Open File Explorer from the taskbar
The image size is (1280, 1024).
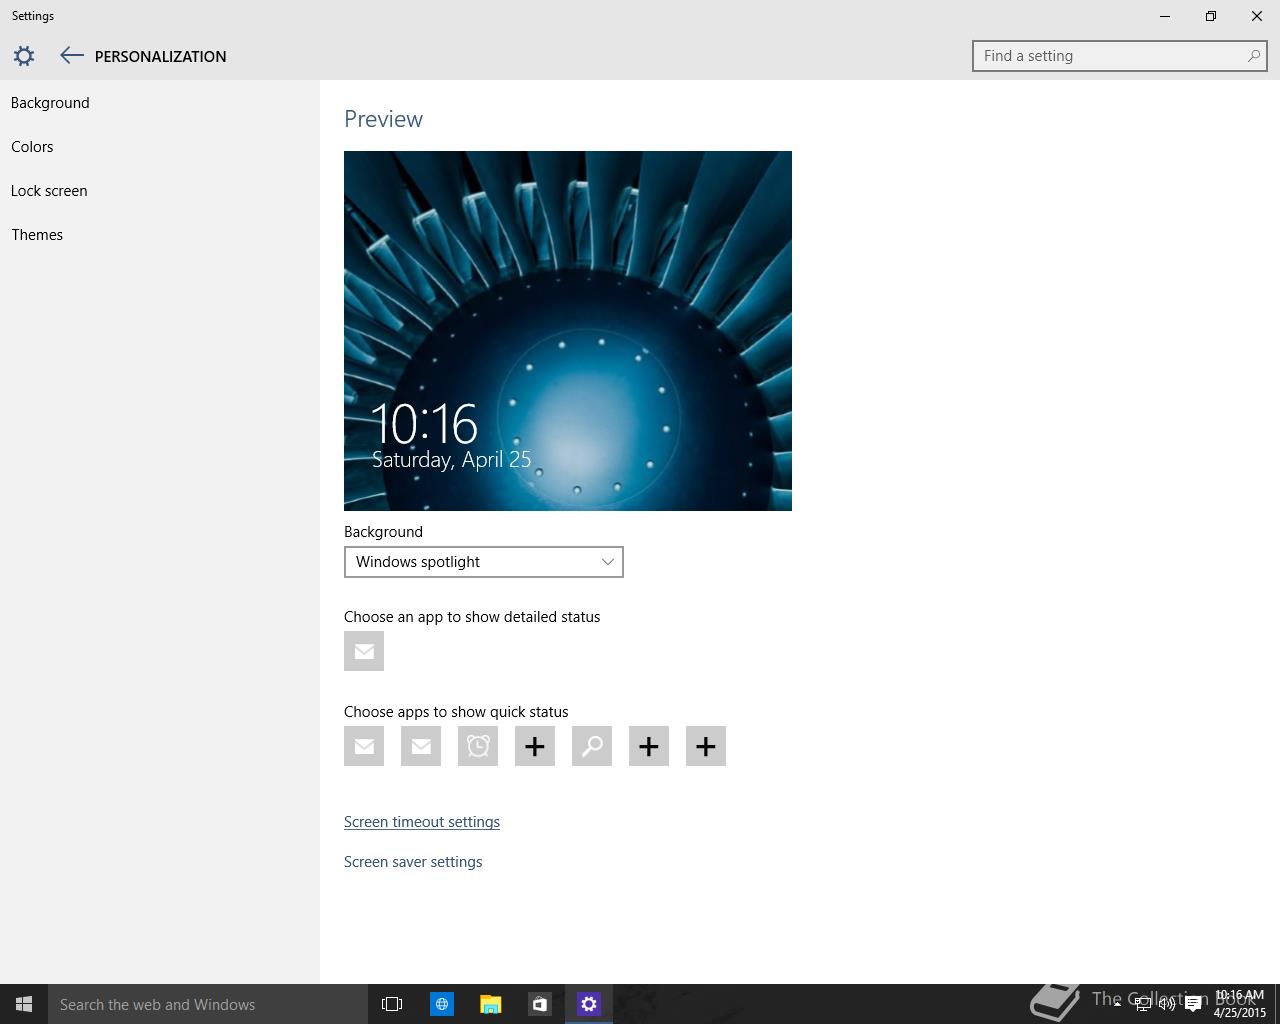[x=490, y=1004]
